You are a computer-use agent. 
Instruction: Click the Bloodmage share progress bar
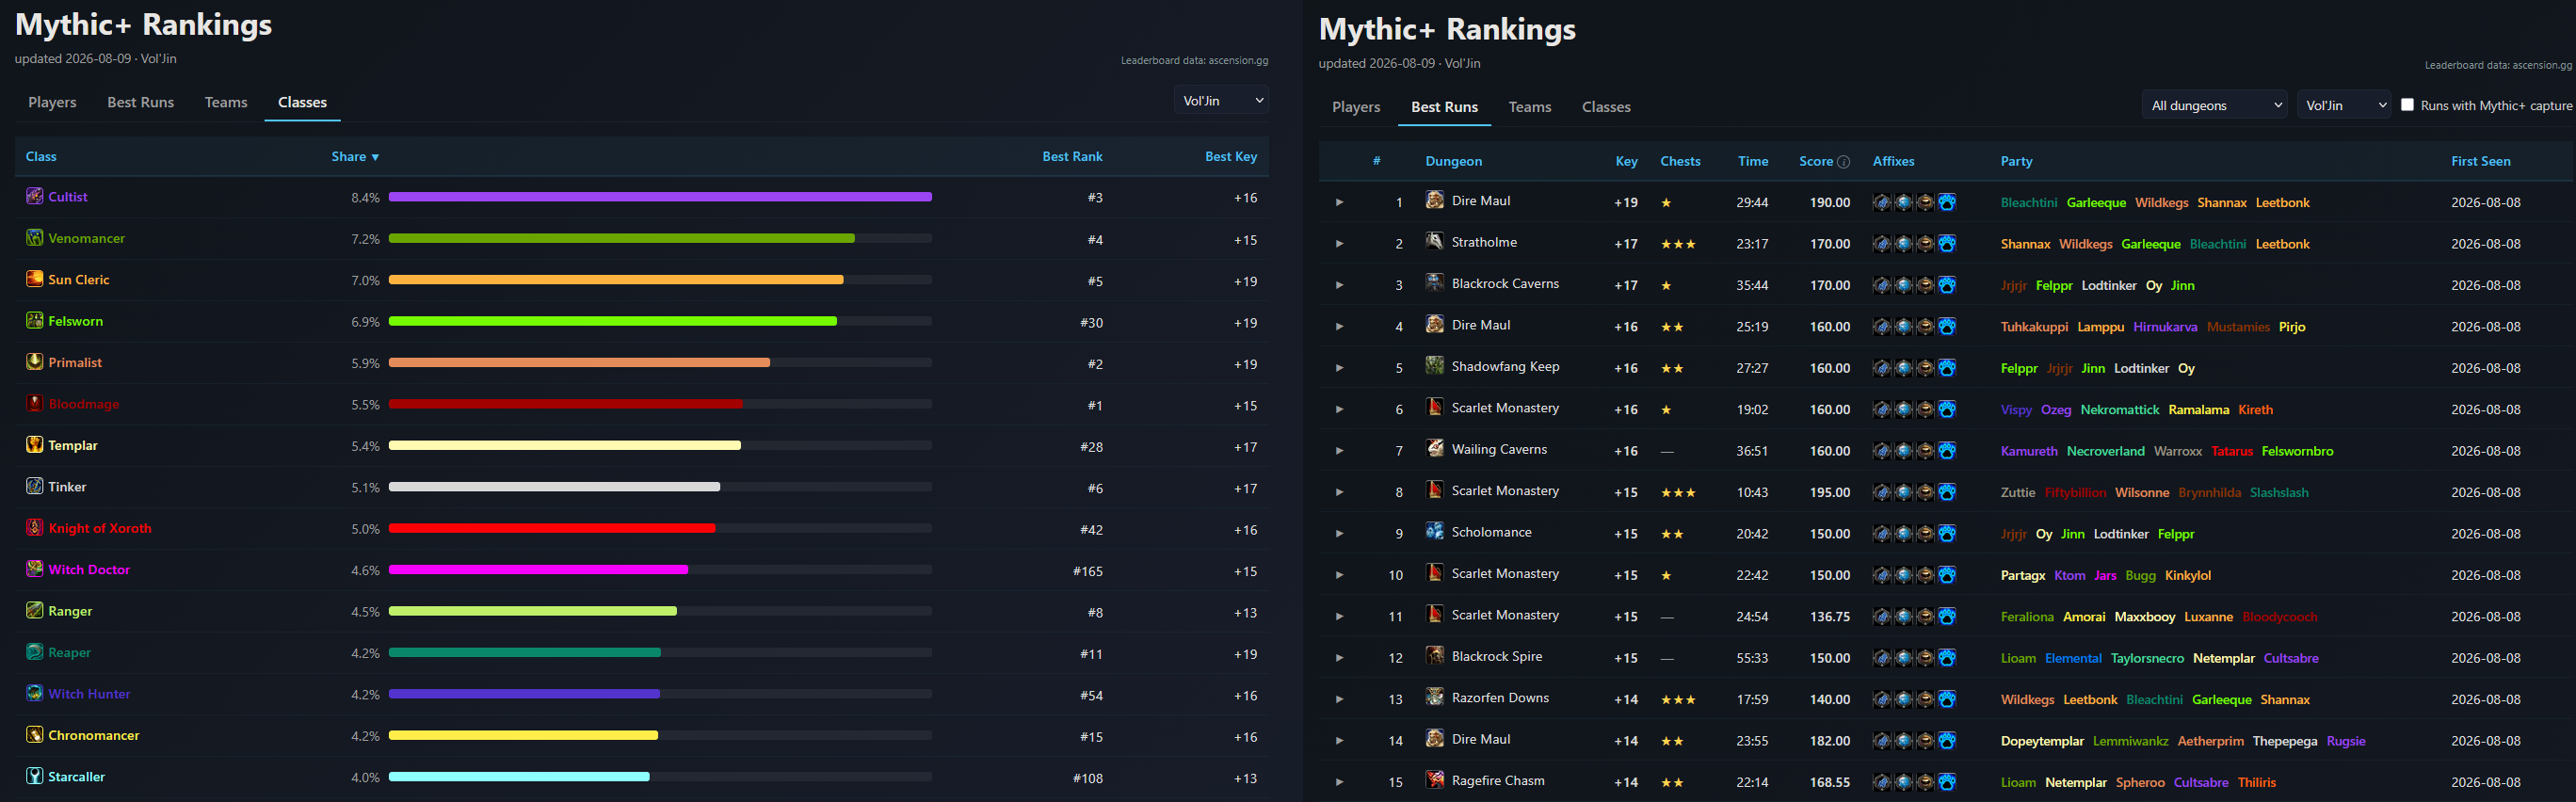point(660,404)
